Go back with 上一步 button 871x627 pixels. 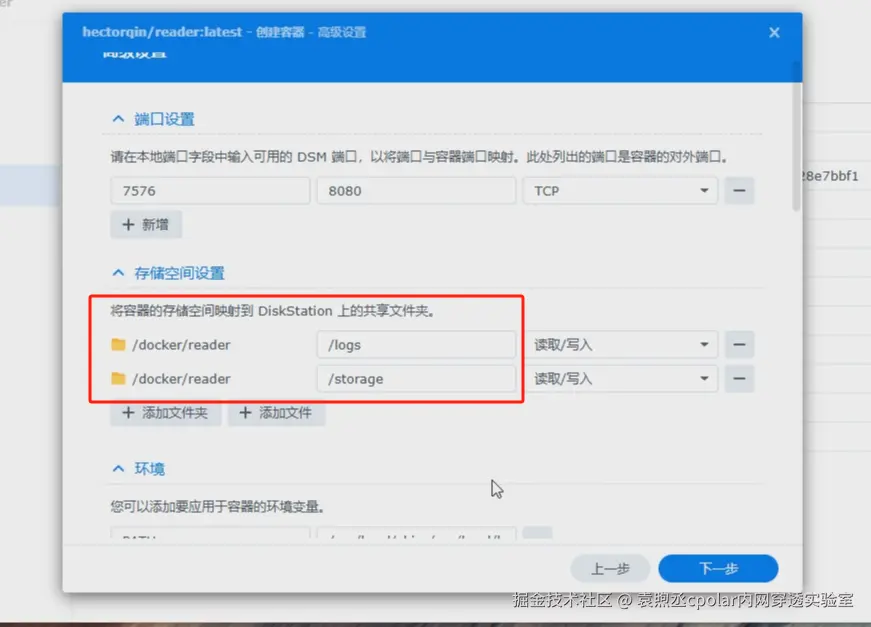(x=610, y=568)
